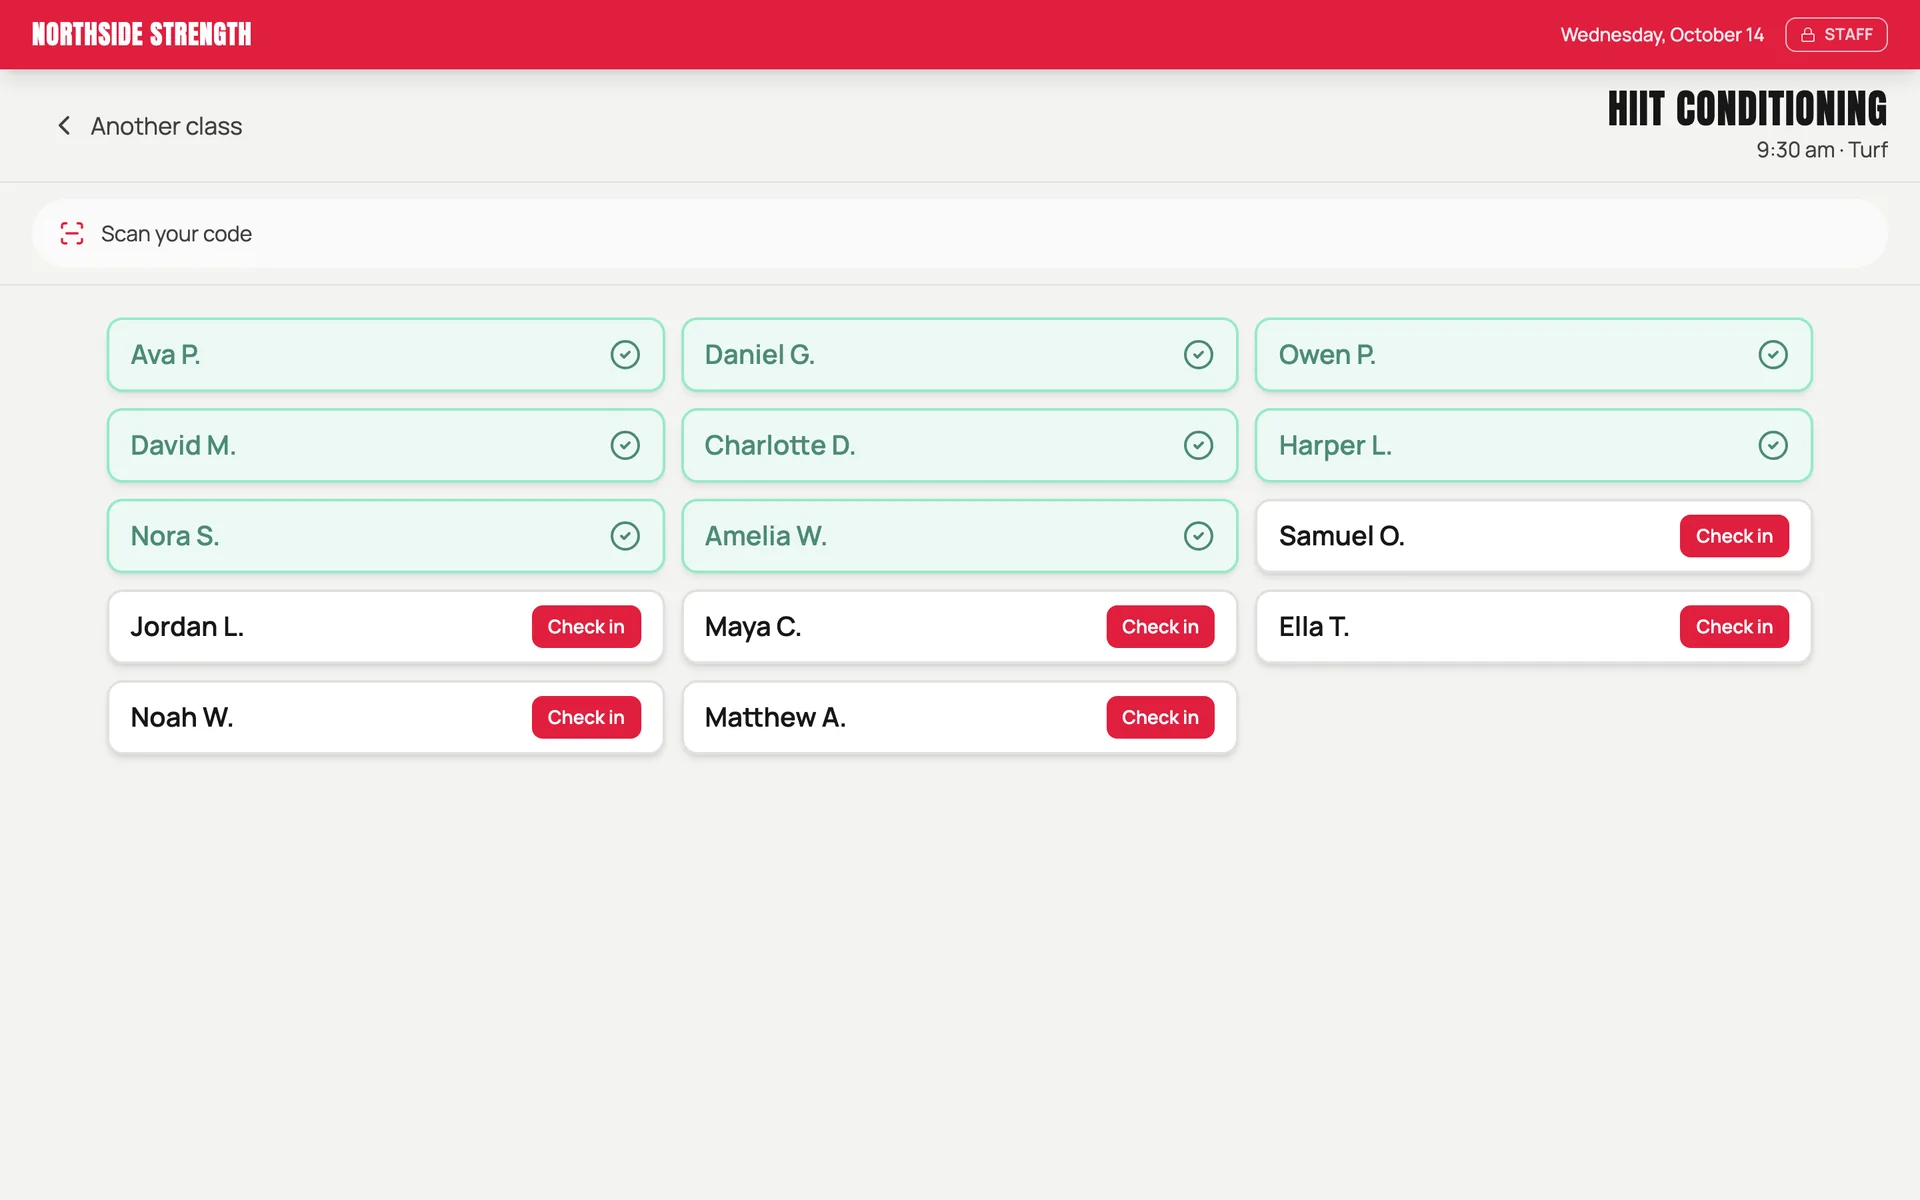The height and width of the screenshot is (1200, 1920).
Task: Click Charlotte D. checkmark icon
Action: pos(1198,445)
